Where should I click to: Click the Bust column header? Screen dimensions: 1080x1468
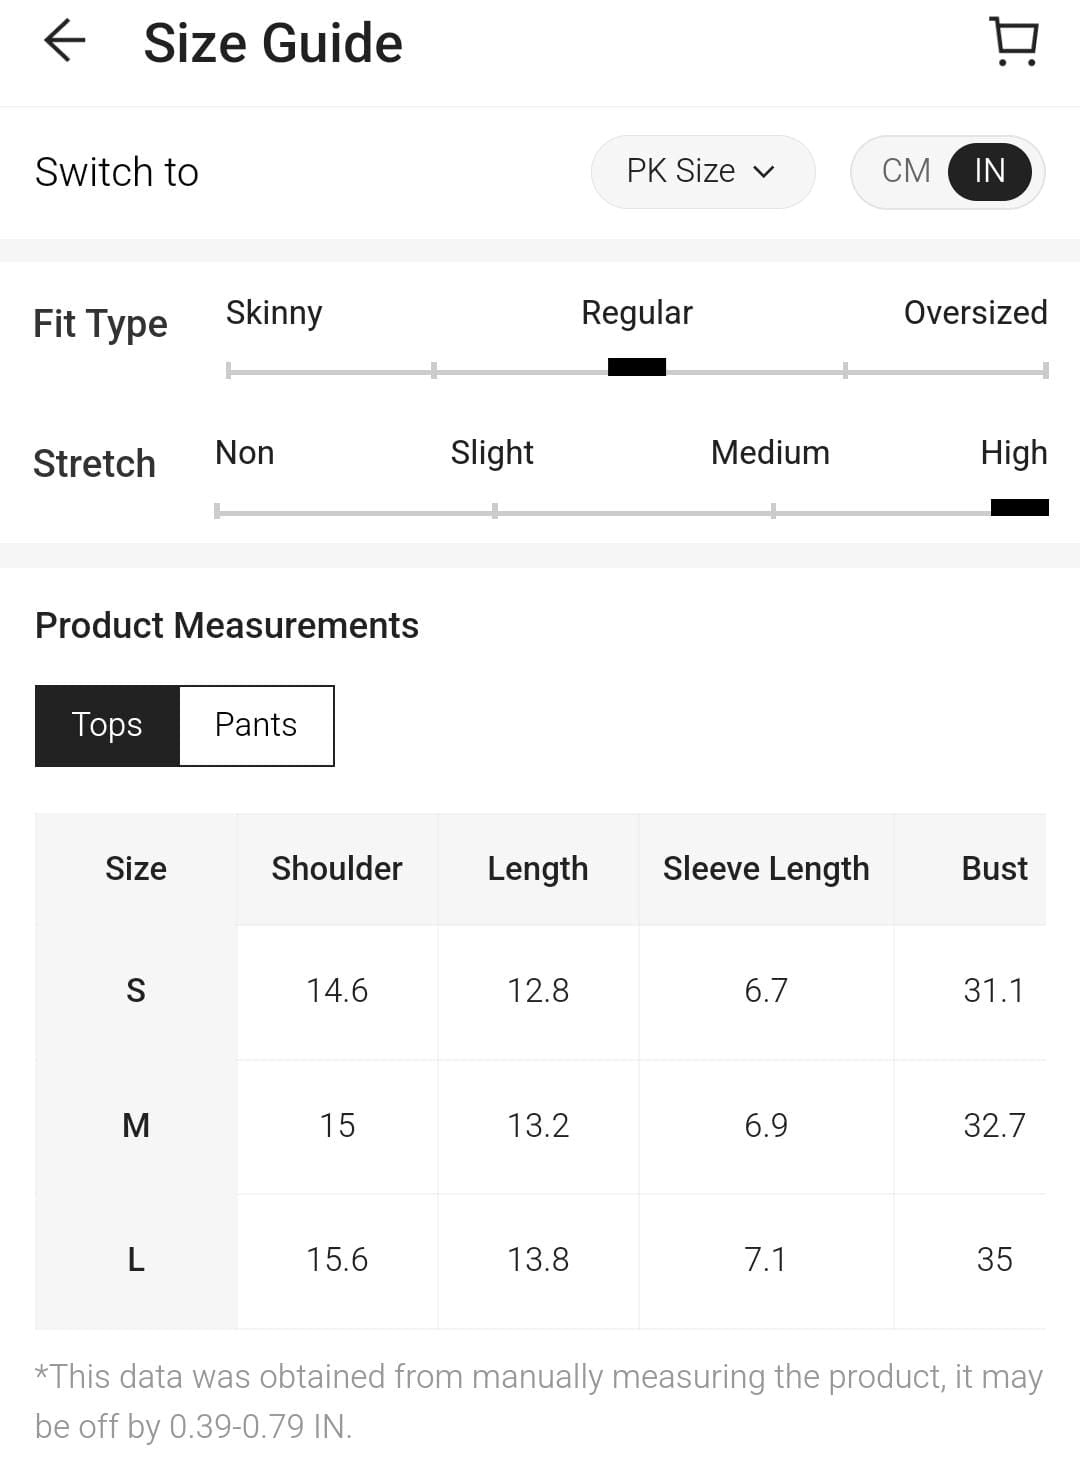coord(994,868)
